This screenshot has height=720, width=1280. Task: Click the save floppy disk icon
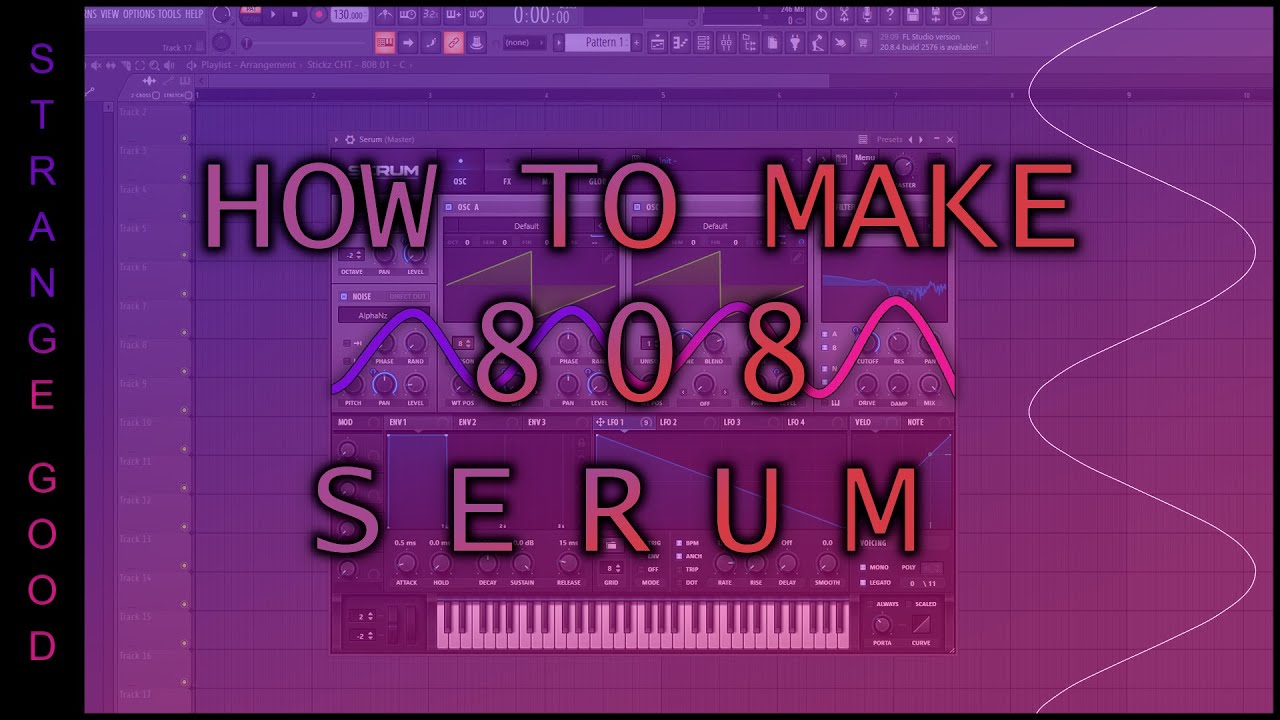click(x=913, y=14)
